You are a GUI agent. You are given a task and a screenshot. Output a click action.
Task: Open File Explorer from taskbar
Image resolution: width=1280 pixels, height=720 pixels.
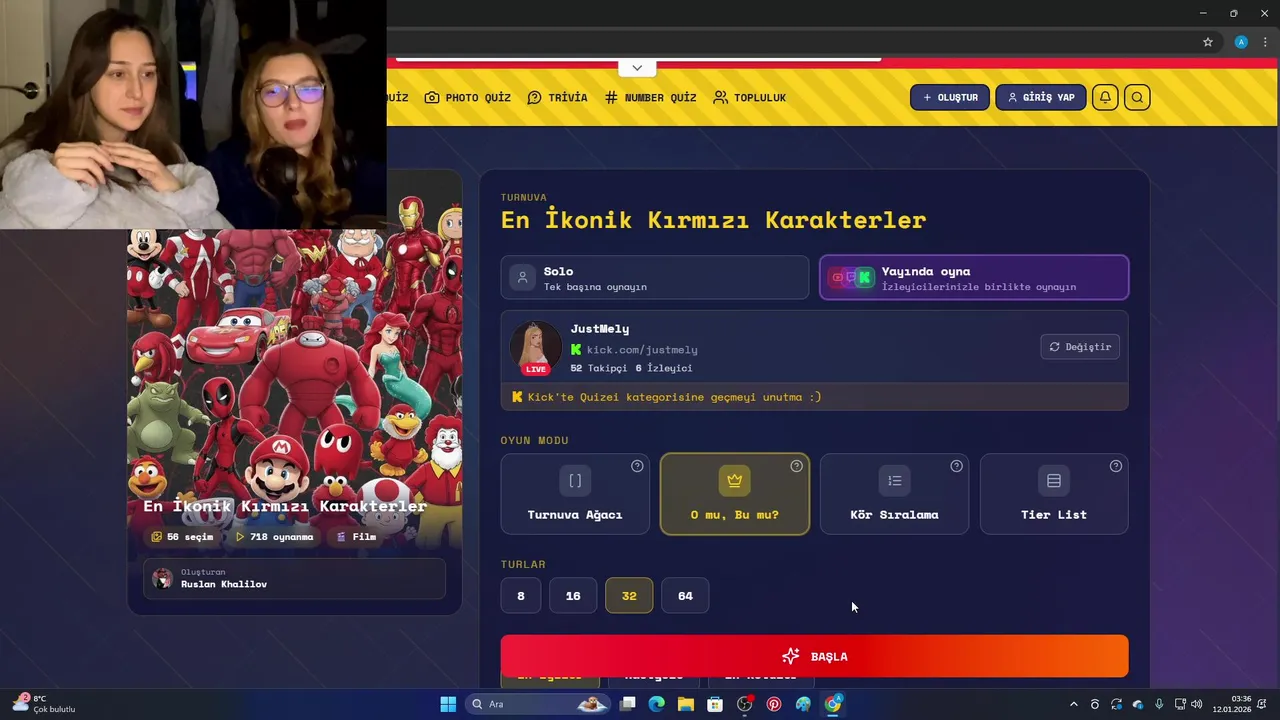click(685, 704)
